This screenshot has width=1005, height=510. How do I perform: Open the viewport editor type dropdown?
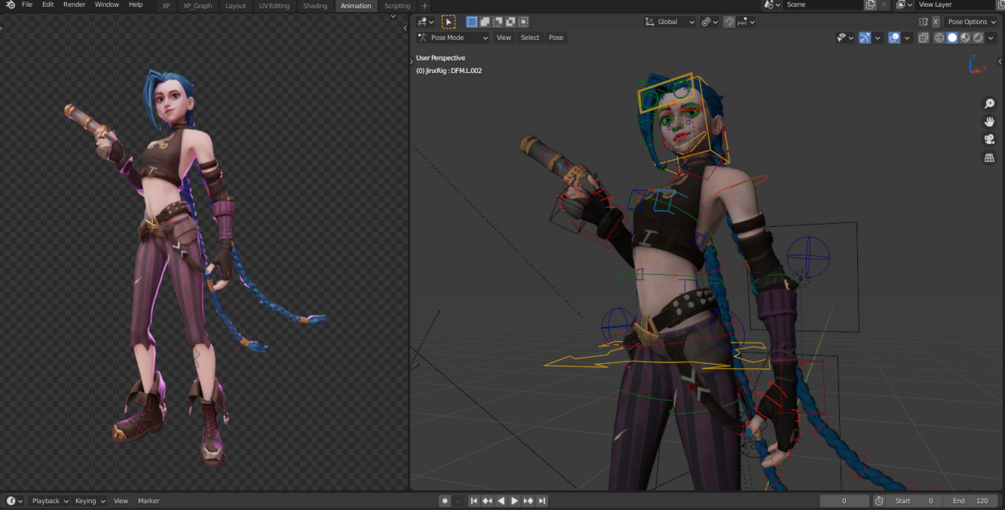tap(426, 22)
